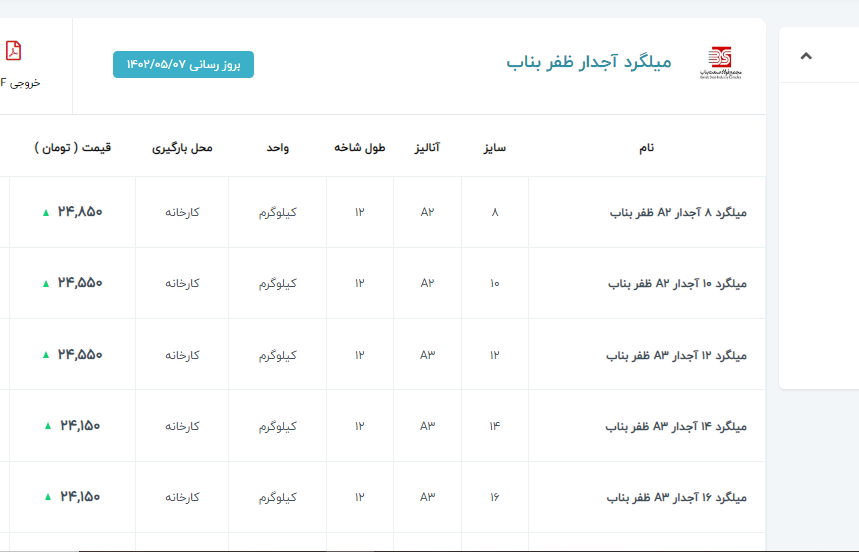Open product میلگرد ۱۲ آجدار A۳ ظفر بناب
This screenshot has width=859, height=552.
[677, 355]
